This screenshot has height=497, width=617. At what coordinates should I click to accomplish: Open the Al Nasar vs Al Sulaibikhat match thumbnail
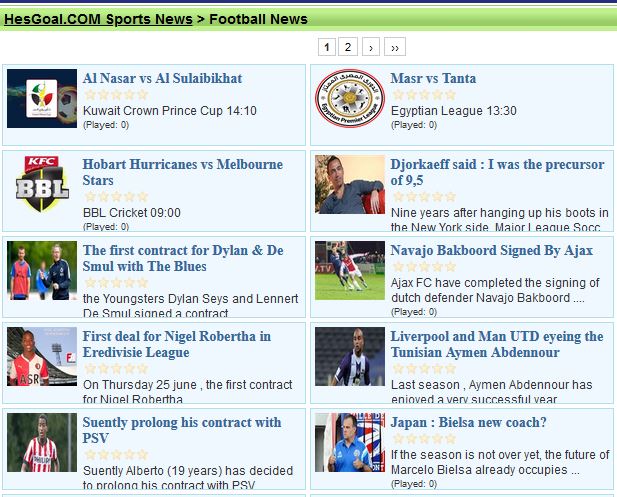point(42,98)
